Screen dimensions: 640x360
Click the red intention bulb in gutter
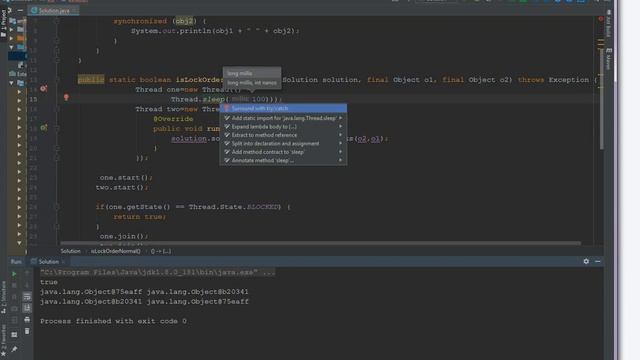66,98
